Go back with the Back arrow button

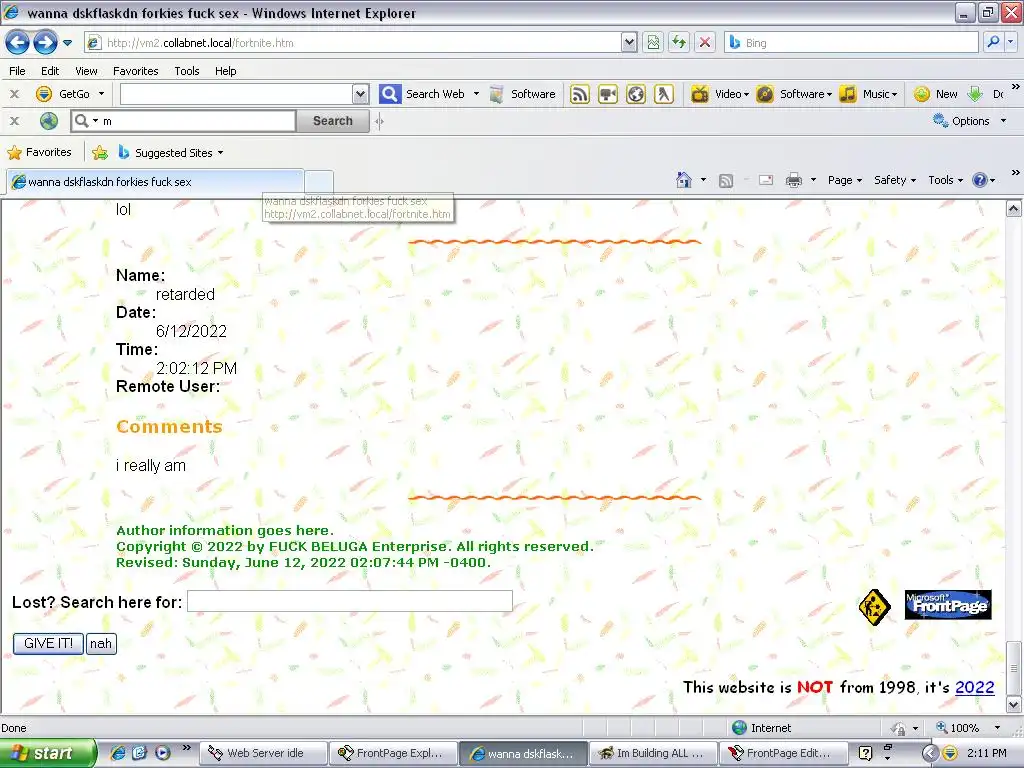click(x=18, y=43)
